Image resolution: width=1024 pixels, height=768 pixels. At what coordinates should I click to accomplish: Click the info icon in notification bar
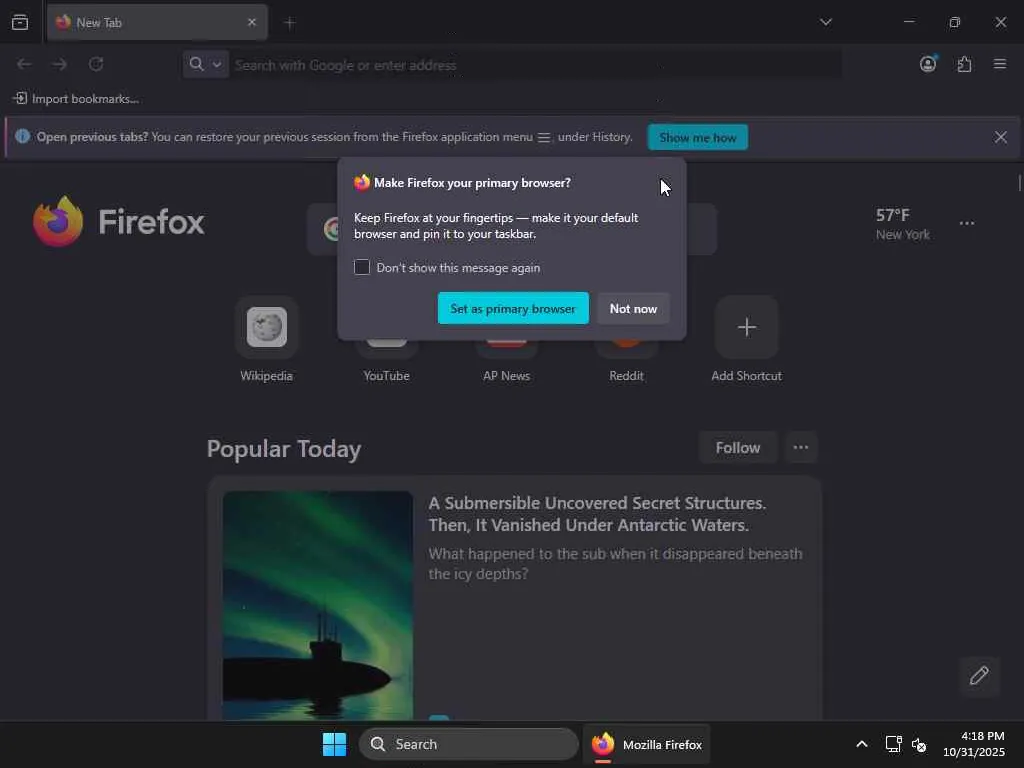(22, 136)
